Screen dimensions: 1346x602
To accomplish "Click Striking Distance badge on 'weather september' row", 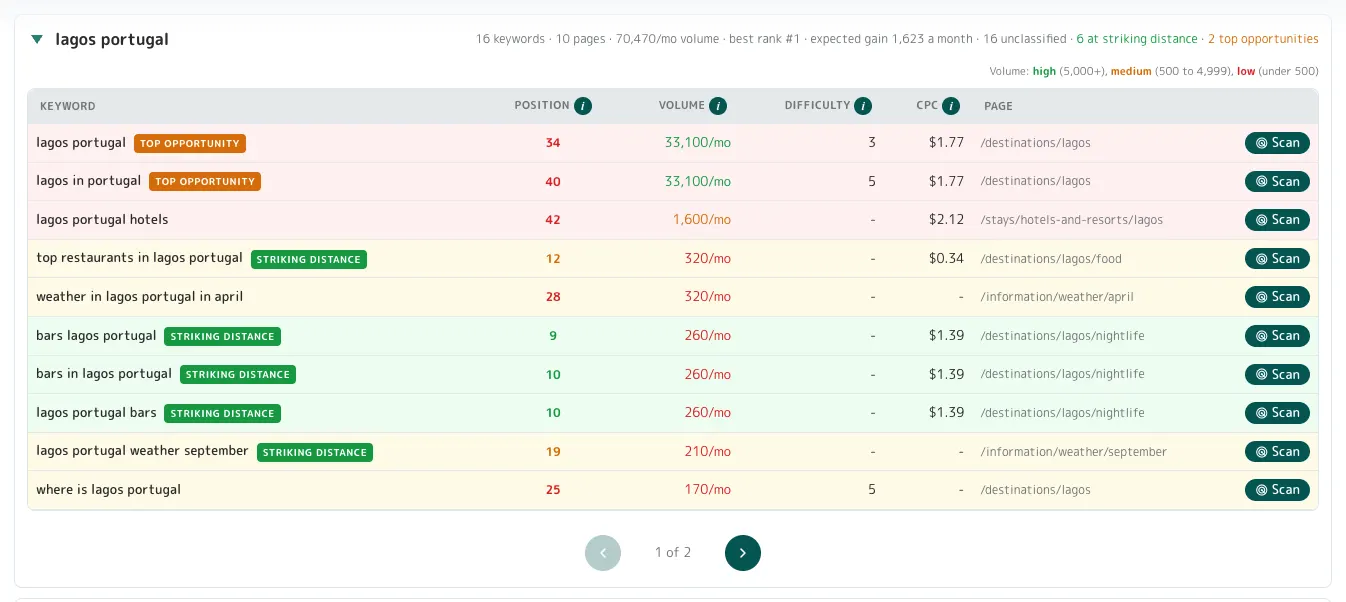I will pyautogui.click(x=315, y=452).
